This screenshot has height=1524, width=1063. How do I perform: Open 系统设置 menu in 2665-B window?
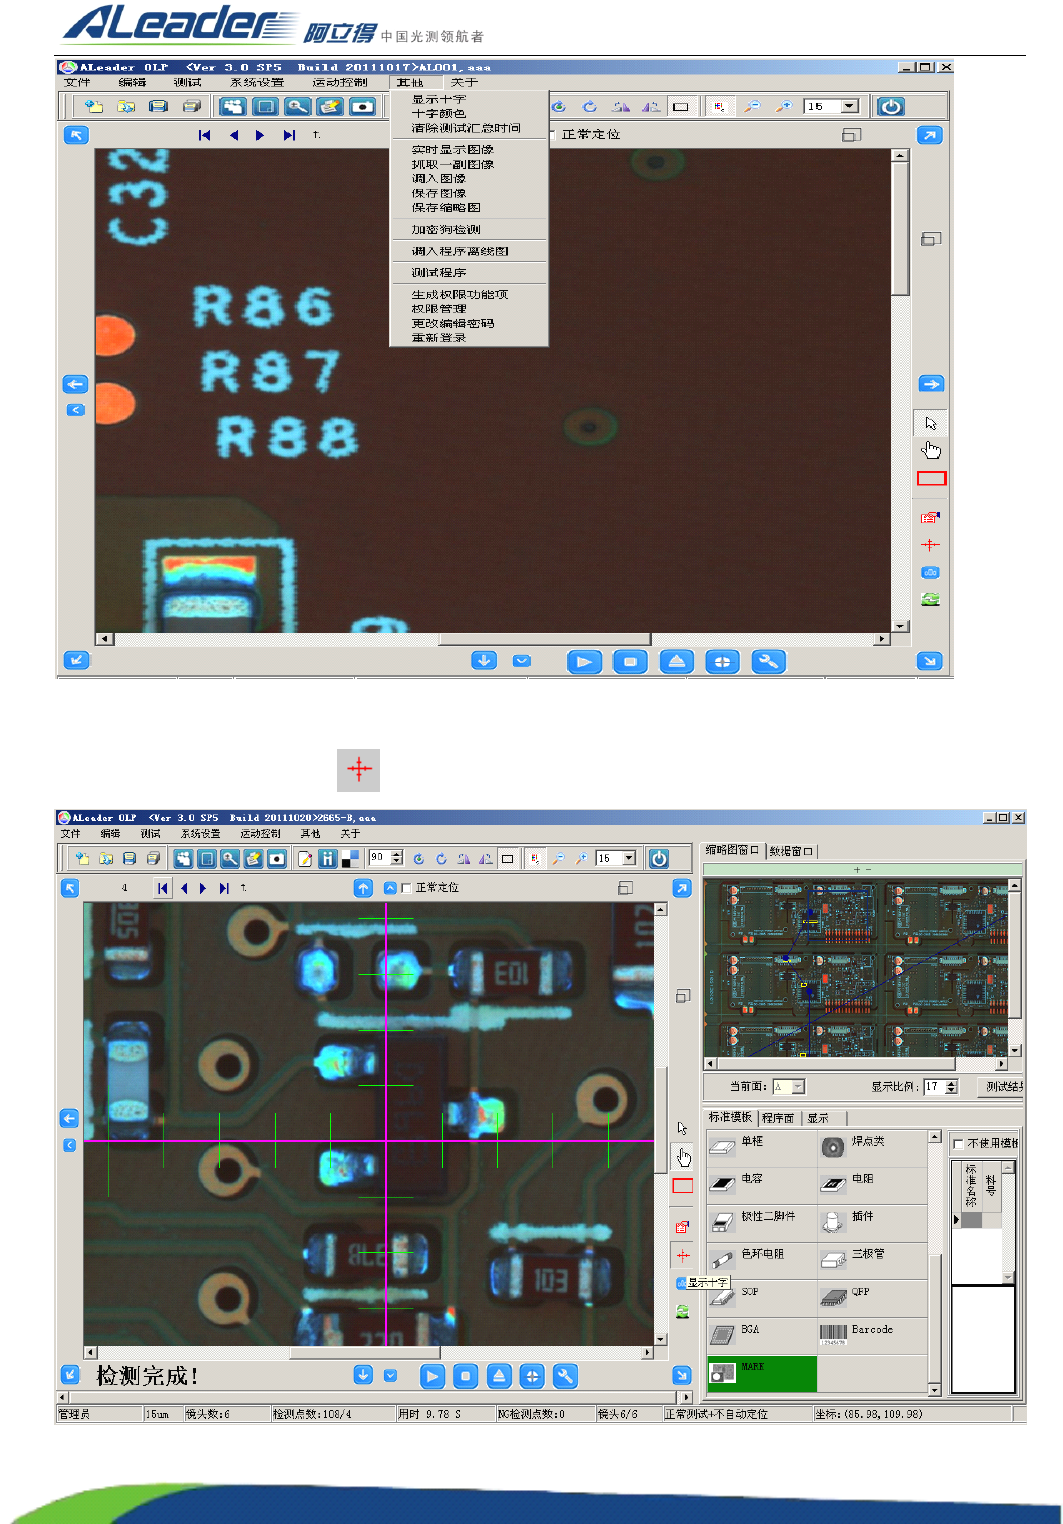pyautogui.click(x=200, y=834)
